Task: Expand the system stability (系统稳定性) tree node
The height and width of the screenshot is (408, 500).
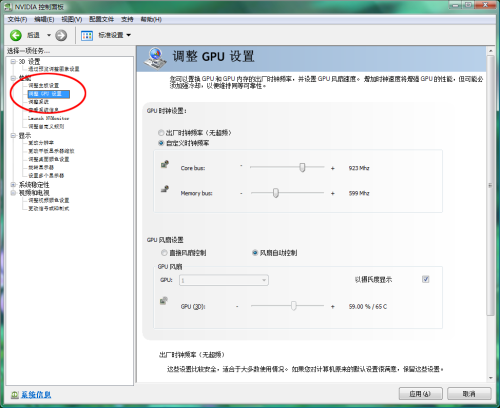Action: 13,184
